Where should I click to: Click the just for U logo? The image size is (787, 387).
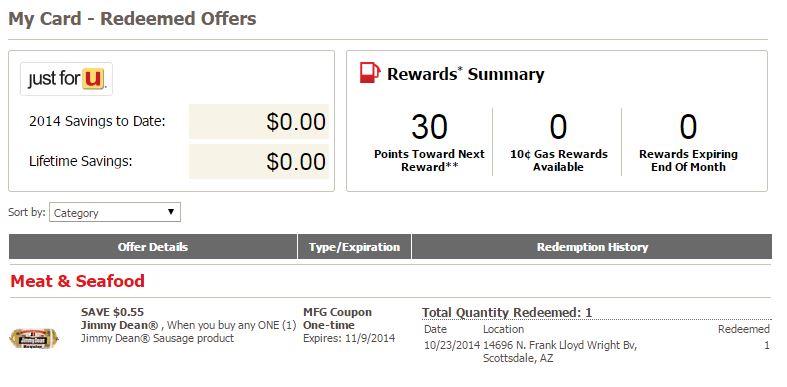point(66,79)
